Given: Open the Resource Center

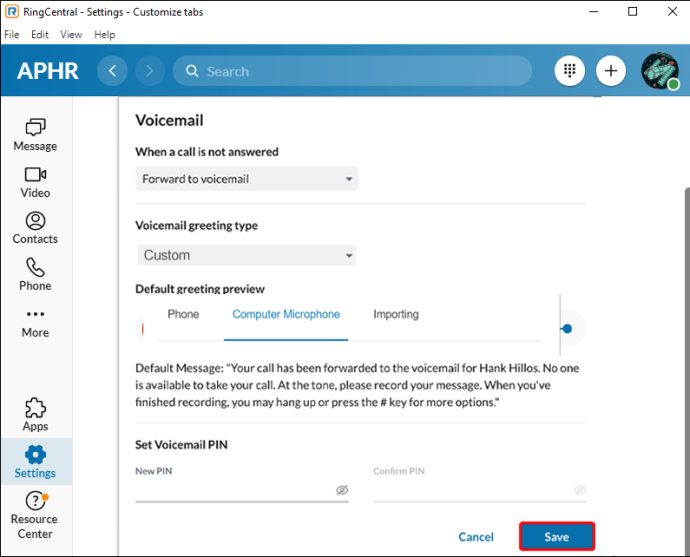Looking at the screenshot, I should pos(35,512).
